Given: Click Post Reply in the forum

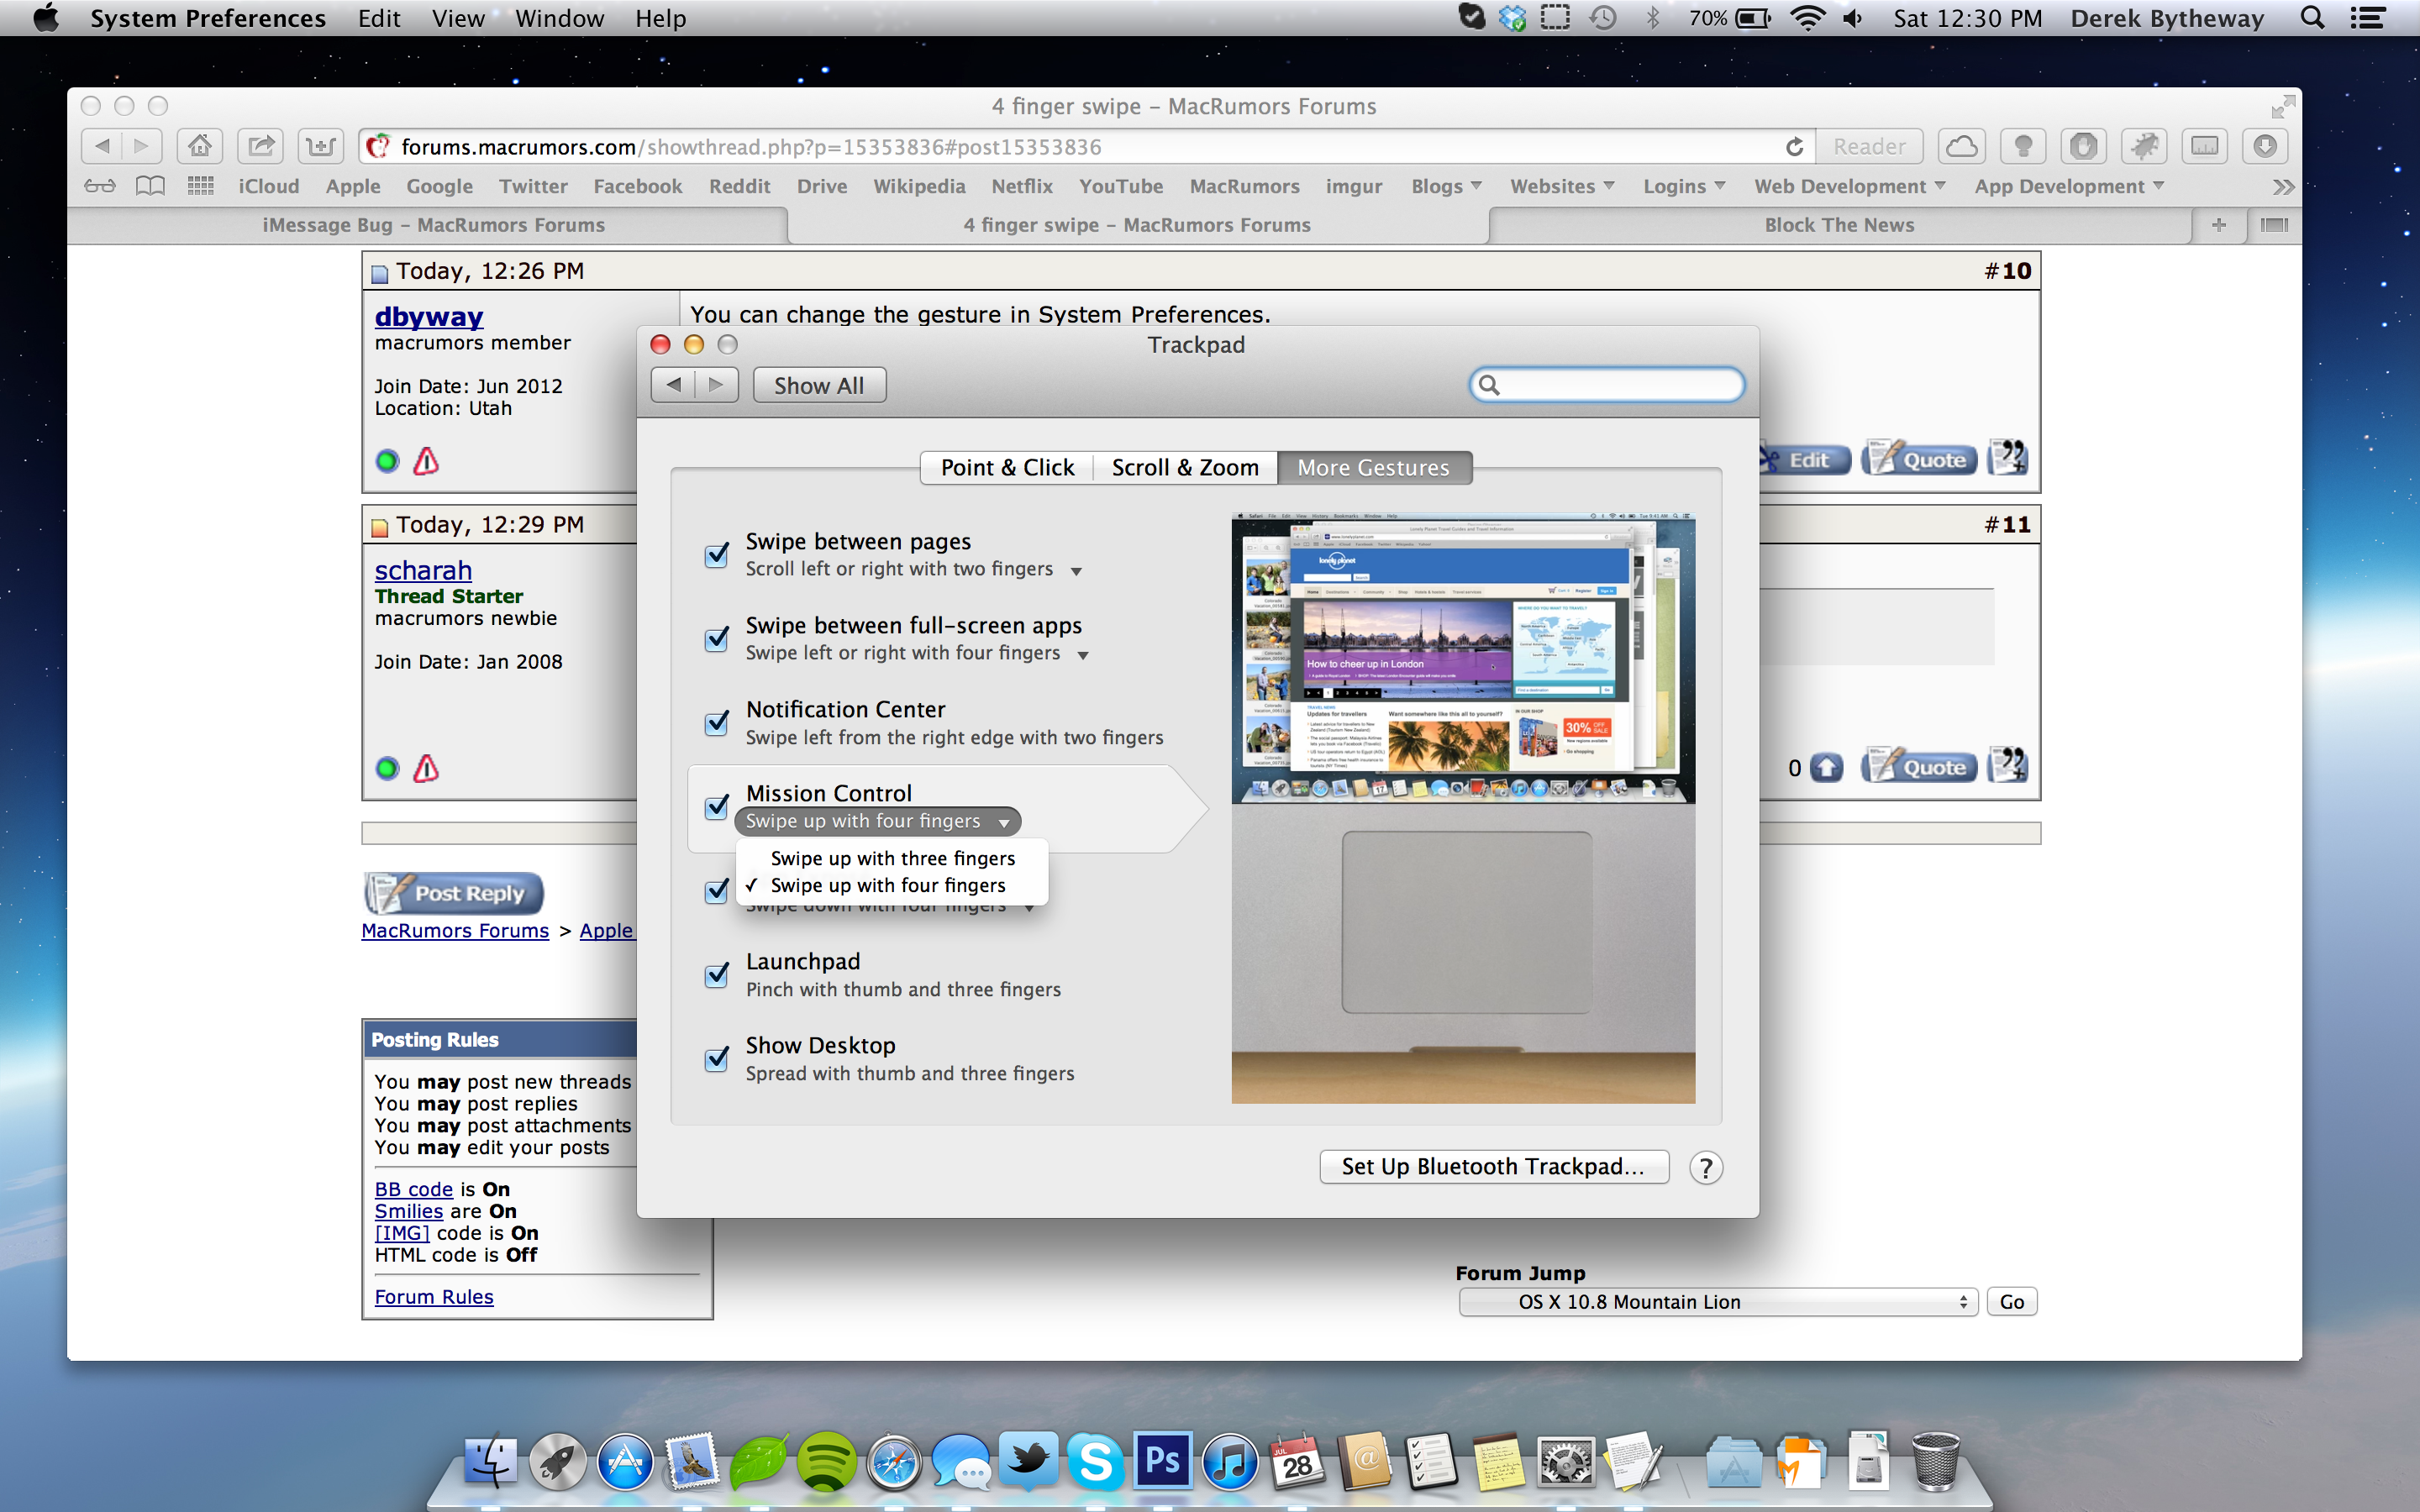Looking at the screenshot, I should (454, 893).
